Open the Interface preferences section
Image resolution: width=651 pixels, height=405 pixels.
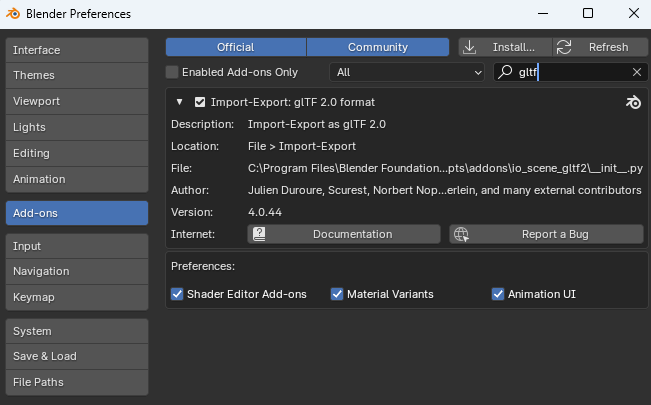point(77,50)
